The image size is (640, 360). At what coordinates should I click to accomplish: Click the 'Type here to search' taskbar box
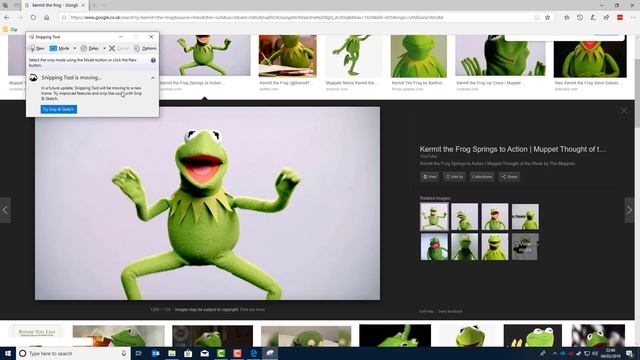[x=73, y=353]
